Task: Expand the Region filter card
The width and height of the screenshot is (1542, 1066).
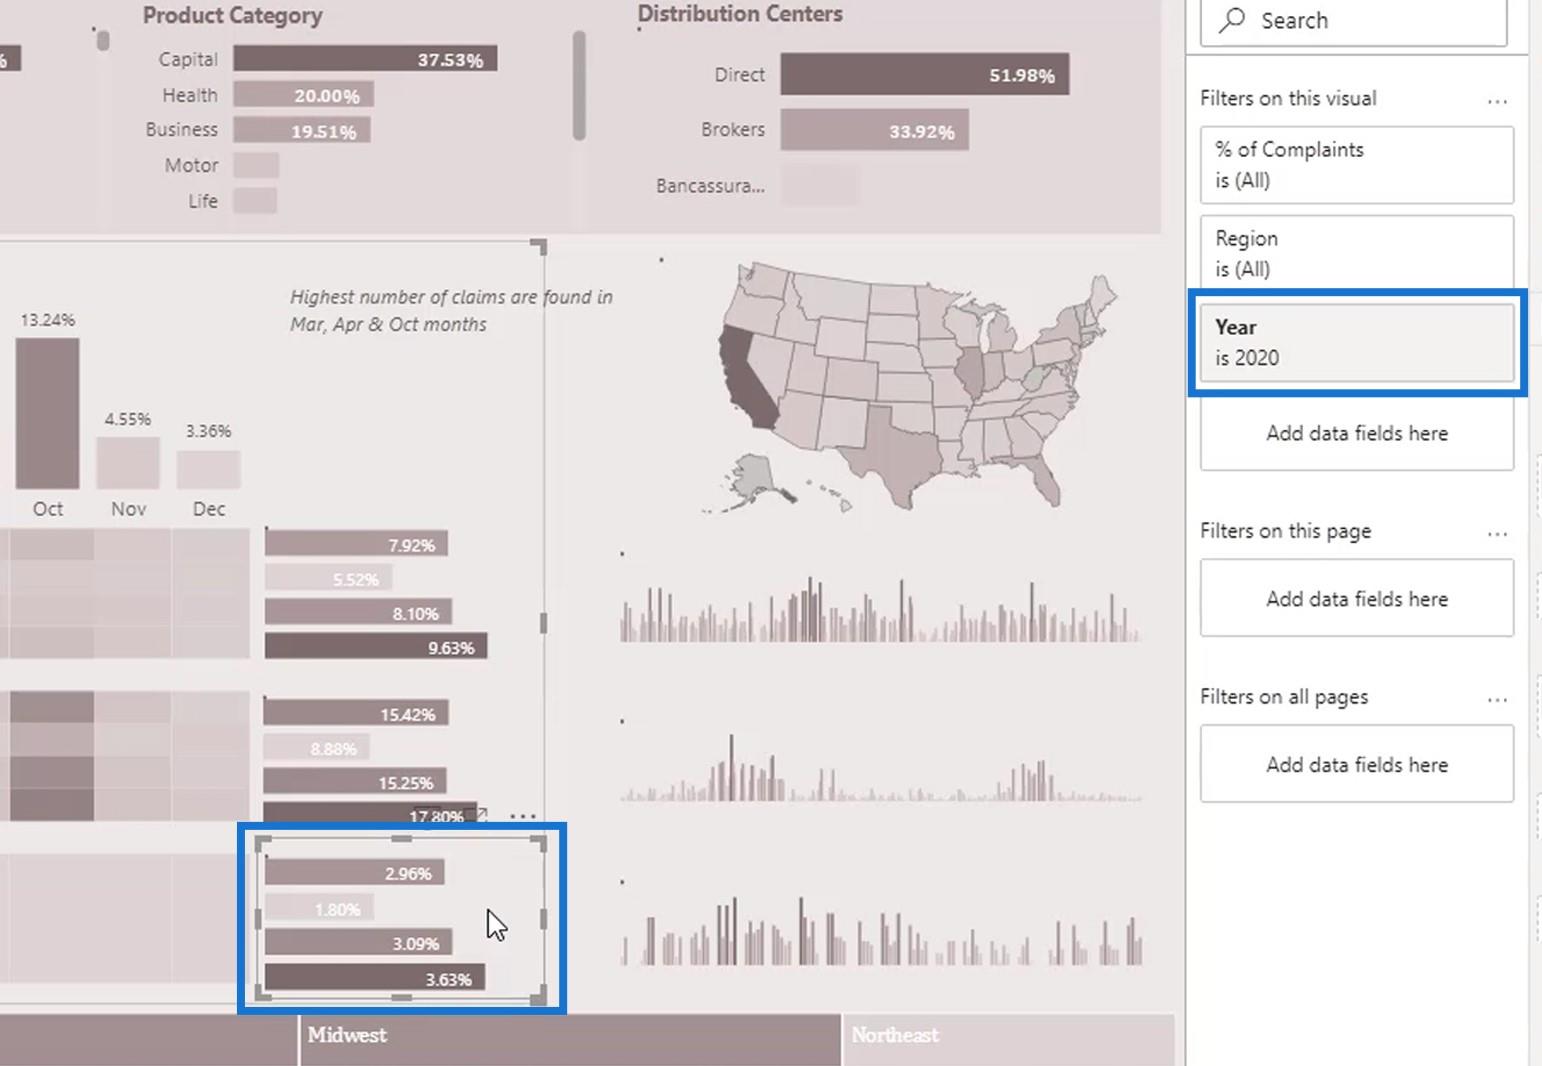Action: tap(1357, 253)
